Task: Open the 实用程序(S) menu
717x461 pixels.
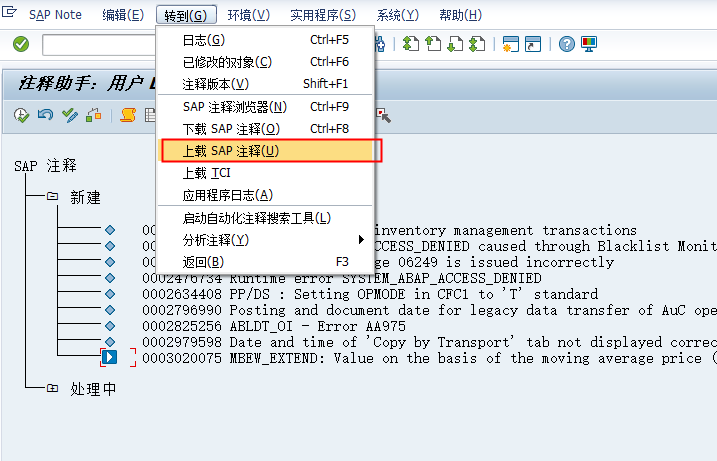Action: click(323, 15)
